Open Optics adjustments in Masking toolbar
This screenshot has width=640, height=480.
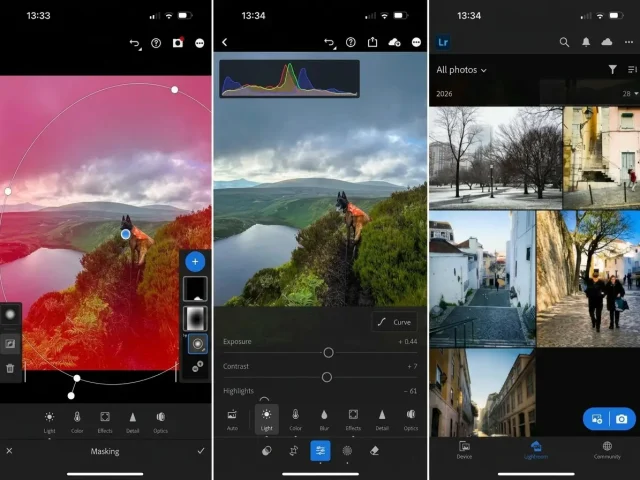pyautogui.click(x=160, y=422)
